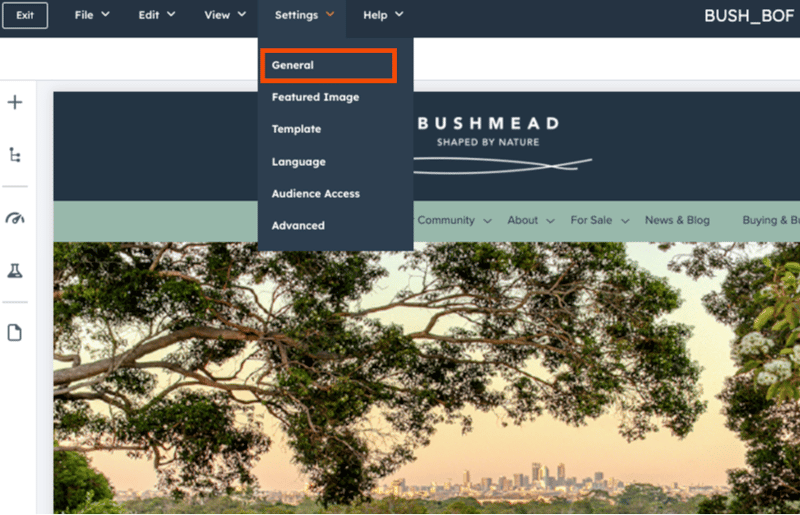Open the Optimize gauge icon
Screen dimensions: 800x515
pos(15,218)
